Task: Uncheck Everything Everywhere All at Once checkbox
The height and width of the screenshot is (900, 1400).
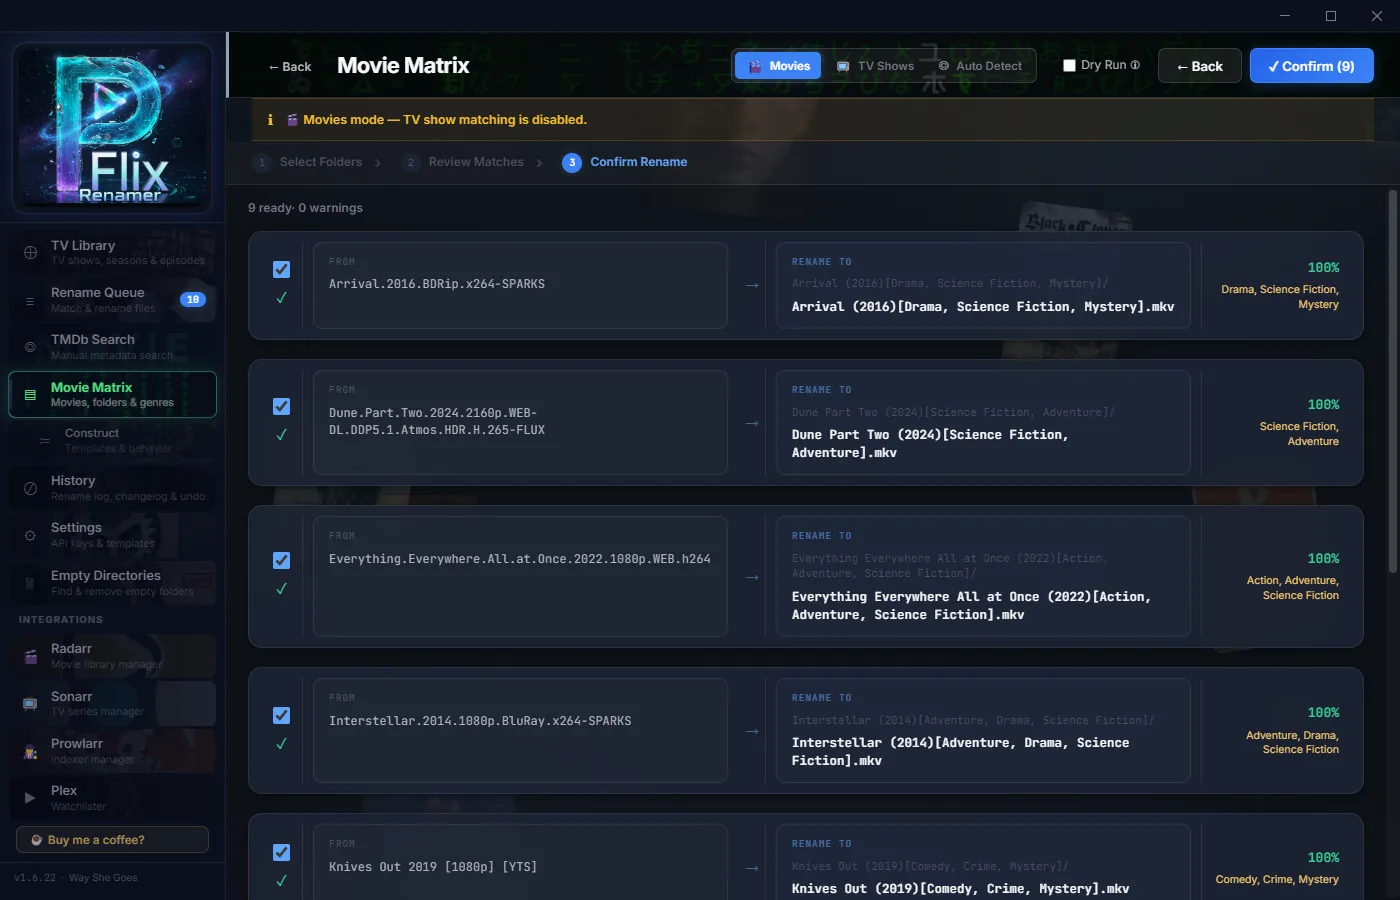Action: [282, 560]
